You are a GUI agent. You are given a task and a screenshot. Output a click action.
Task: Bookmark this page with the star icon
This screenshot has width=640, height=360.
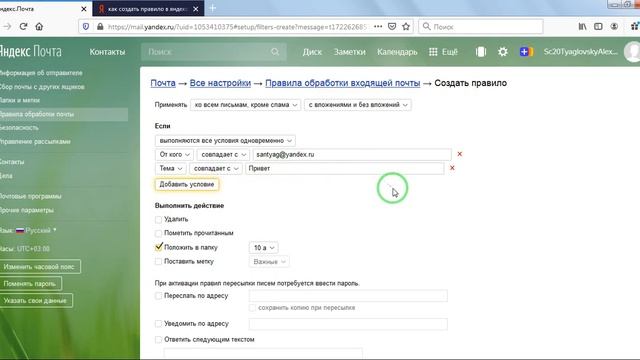click(x=406, y=27)
